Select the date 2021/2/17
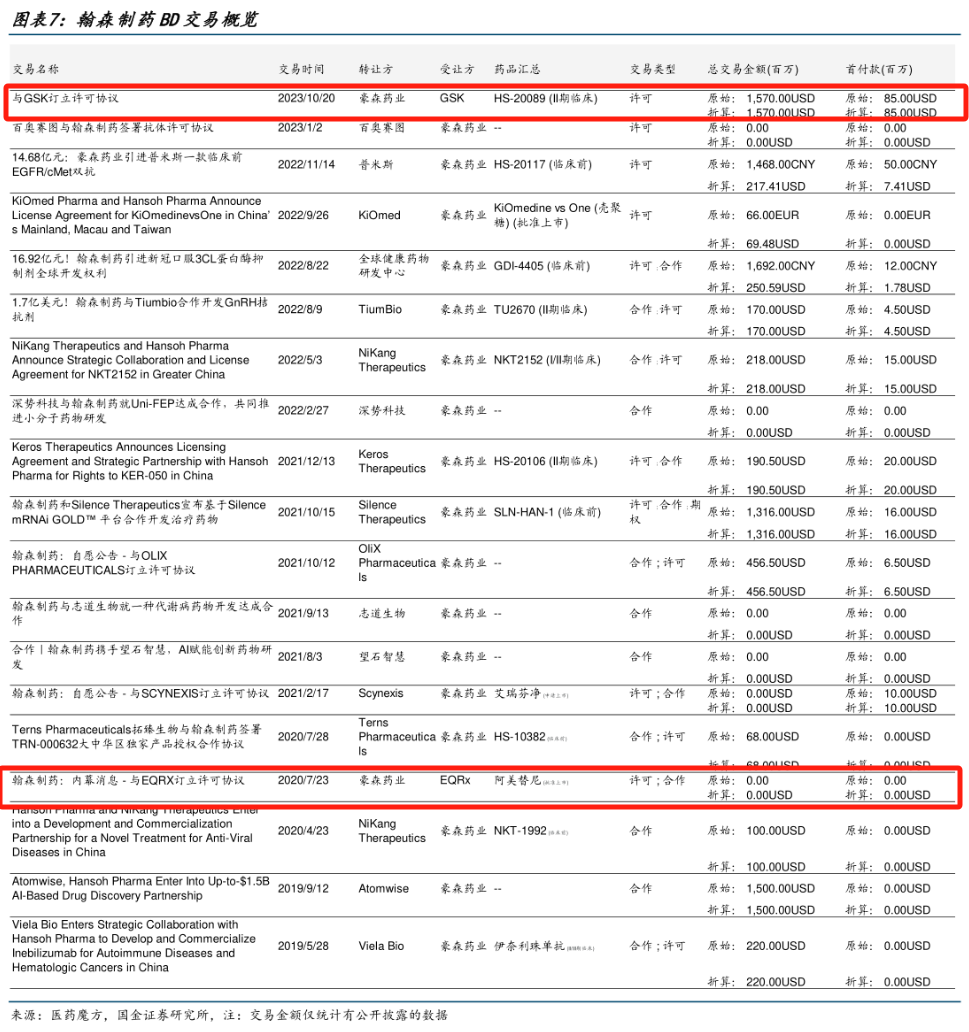969x1032 pixels. 303,693
